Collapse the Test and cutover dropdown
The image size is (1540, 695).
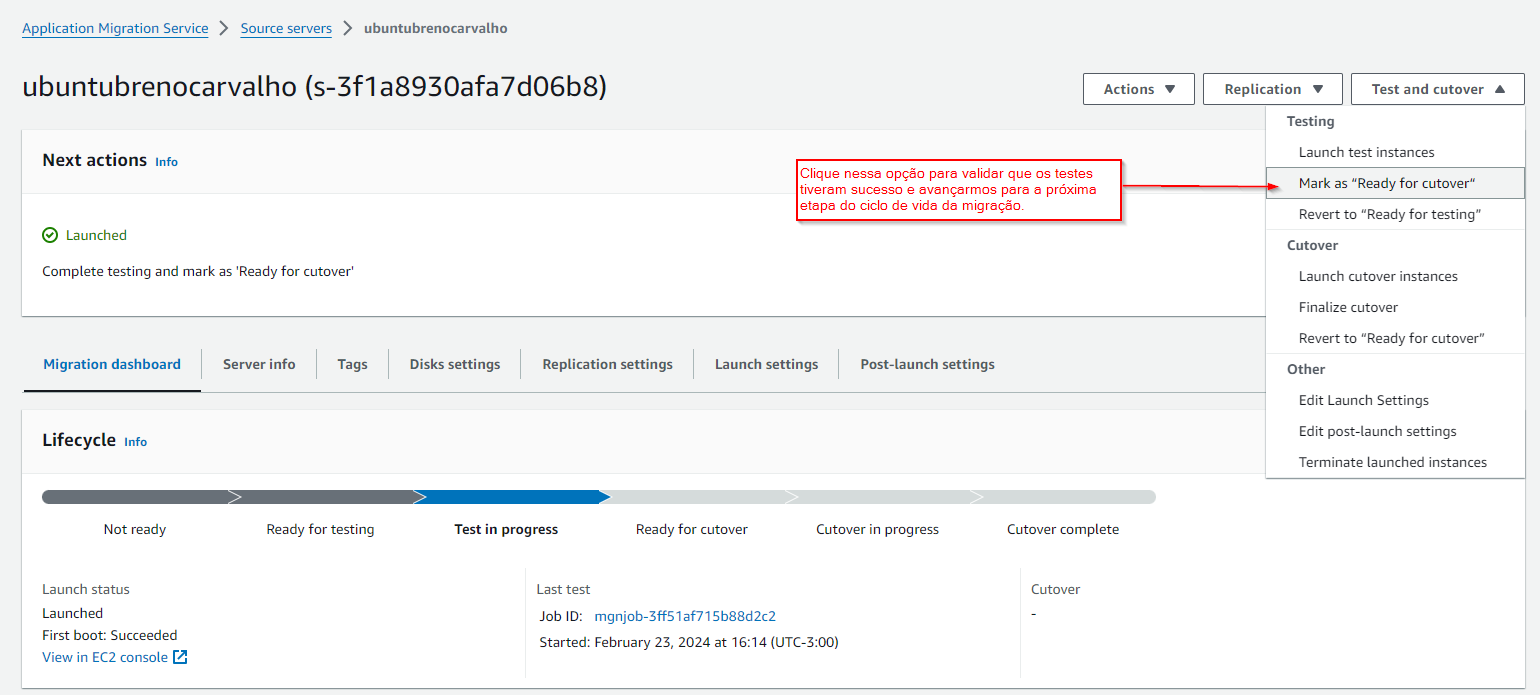coord(1437,89)
